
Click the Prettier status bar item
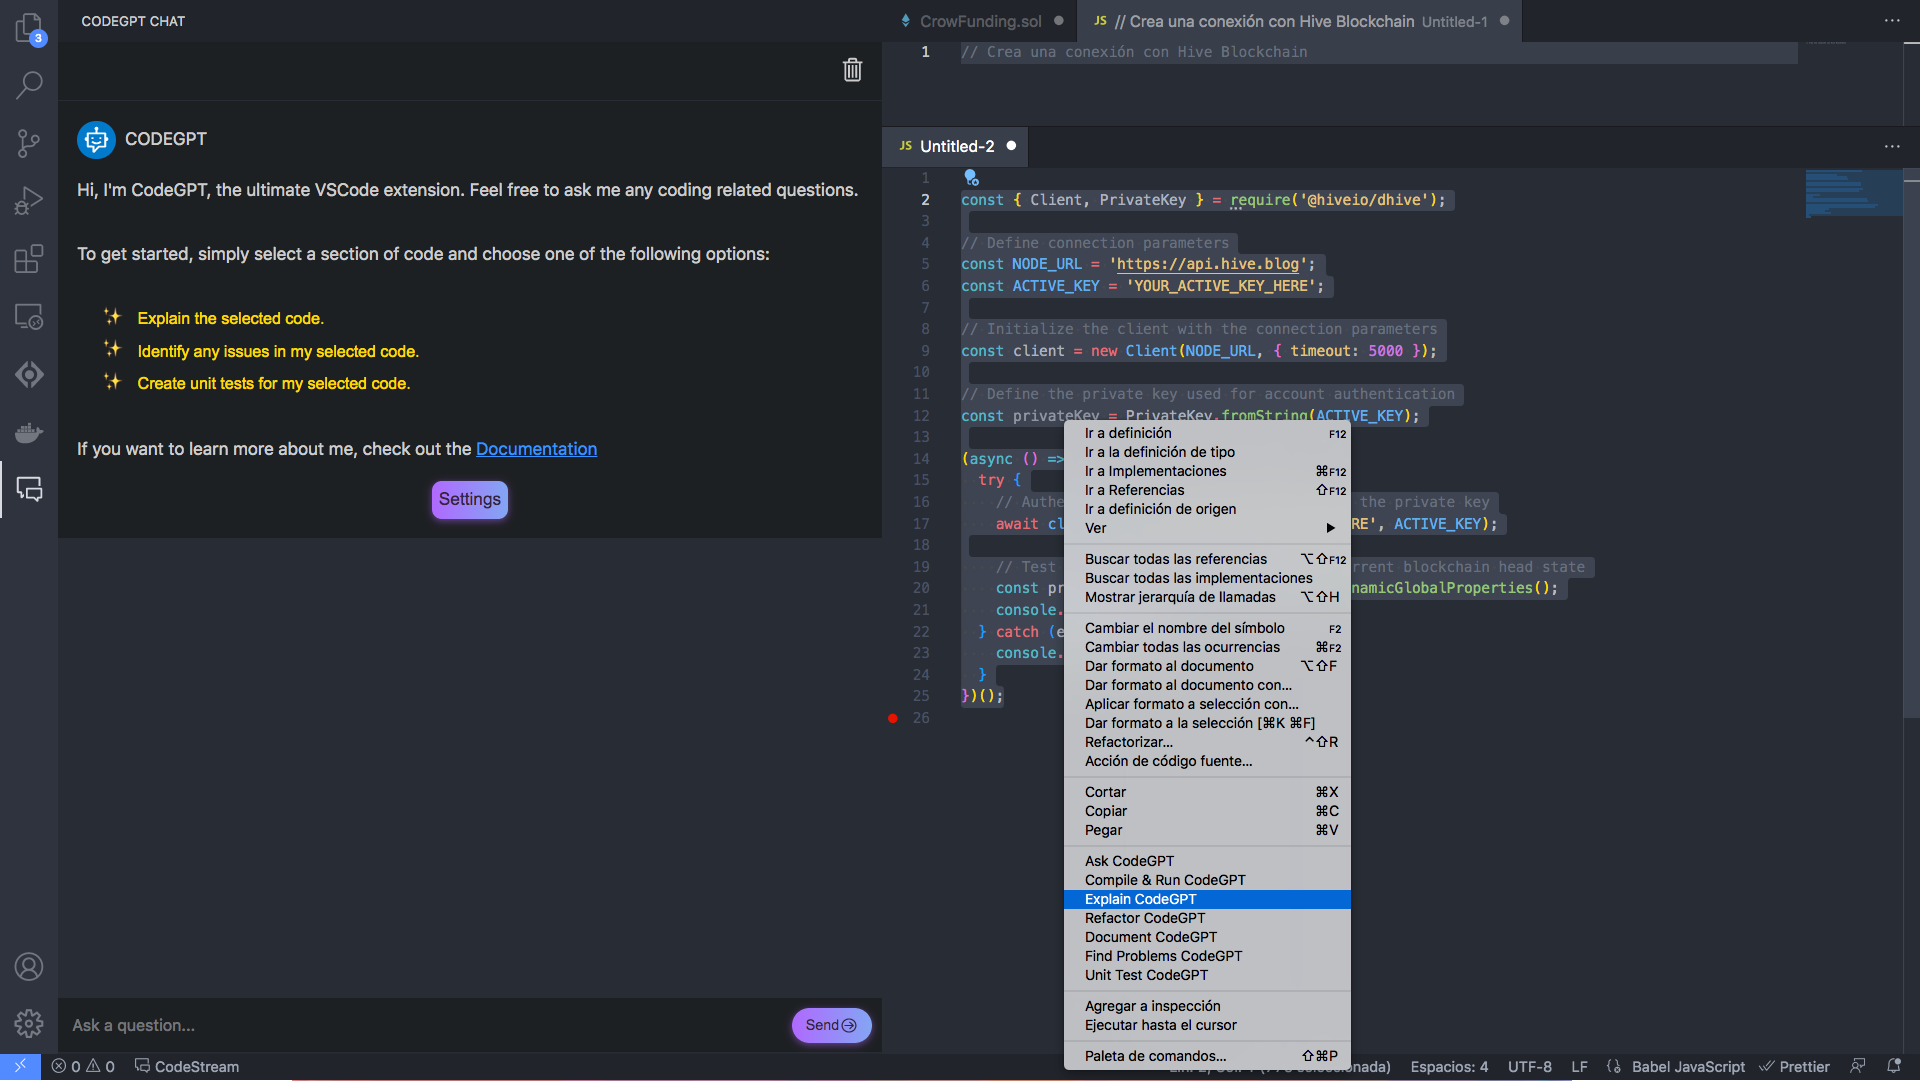click(x=1795, y=1067)
